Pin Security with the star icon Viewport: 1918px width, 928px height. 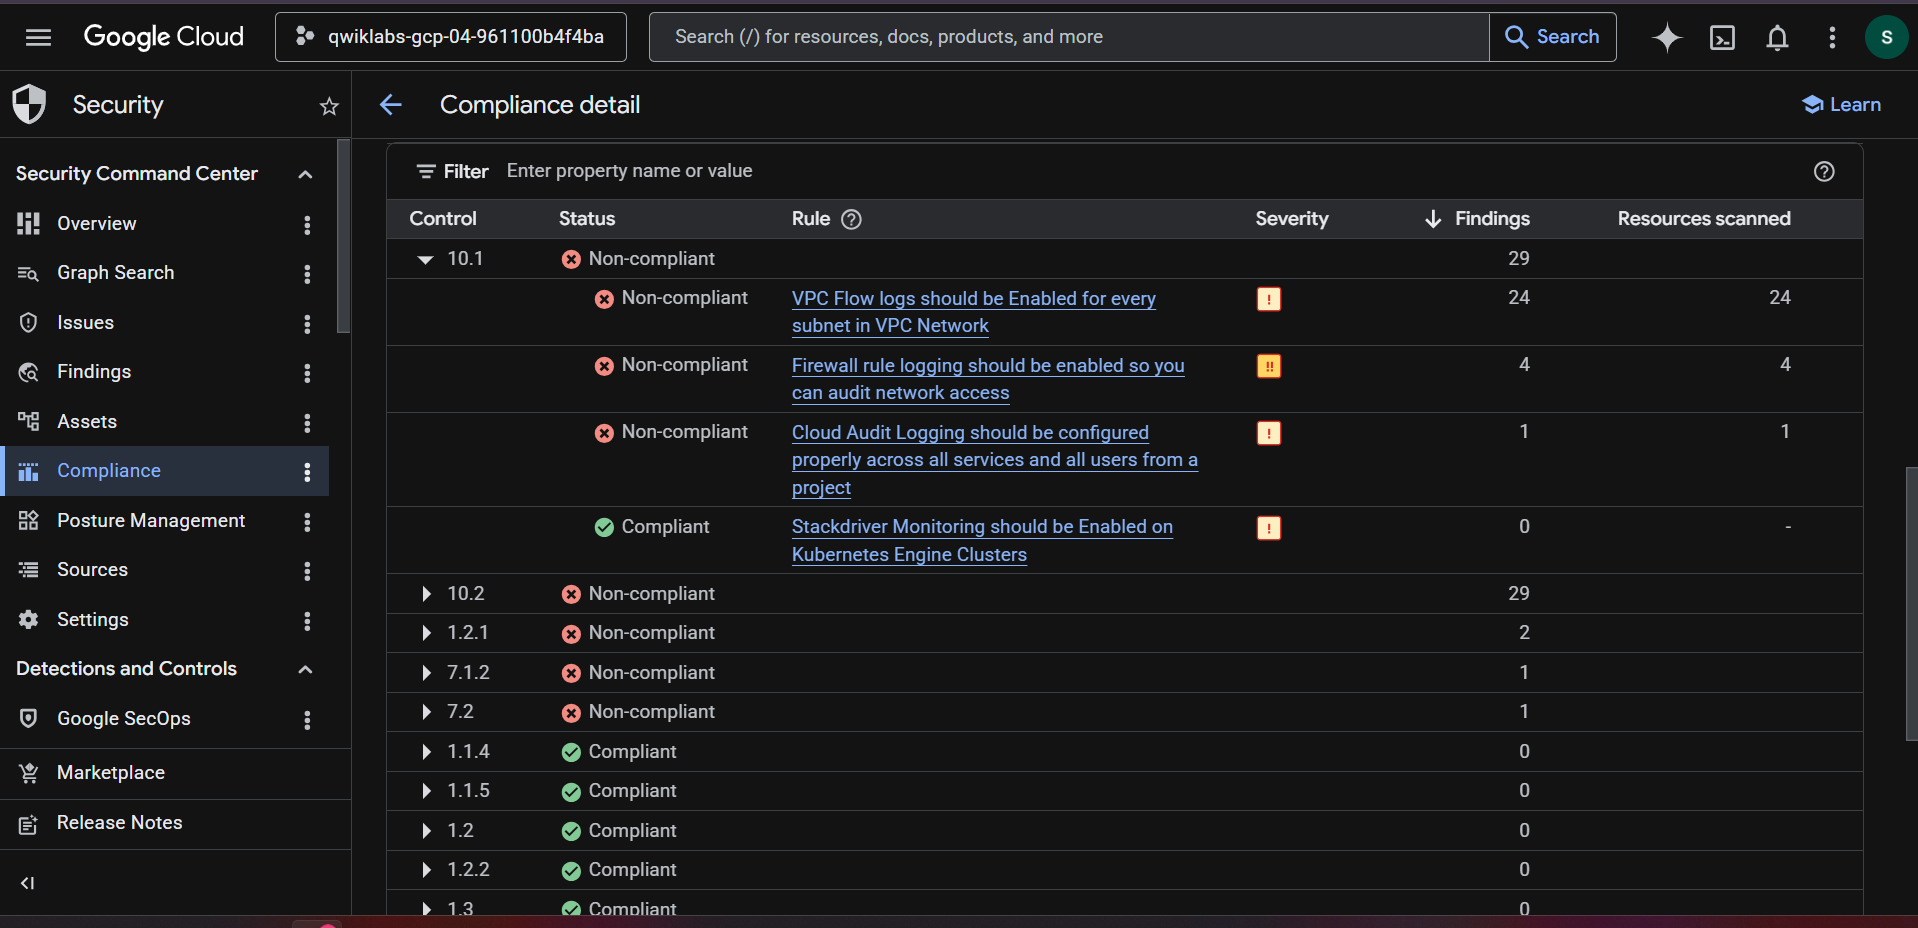click(329, 106)
